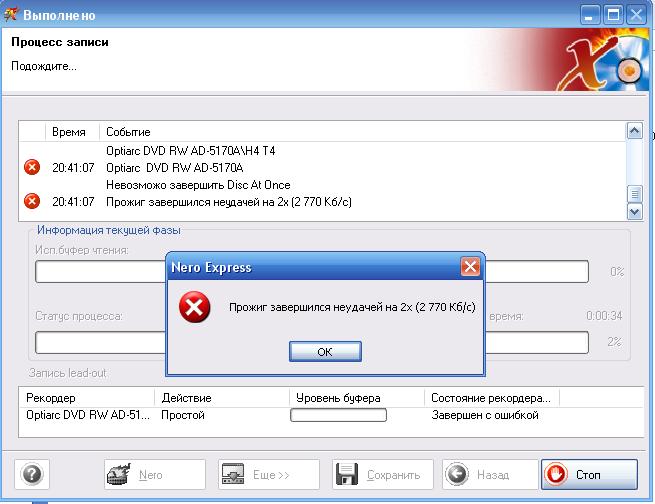This screenshot has height=504, width=655.
Task: Click the Еще >> button
Action: [269, 474]
